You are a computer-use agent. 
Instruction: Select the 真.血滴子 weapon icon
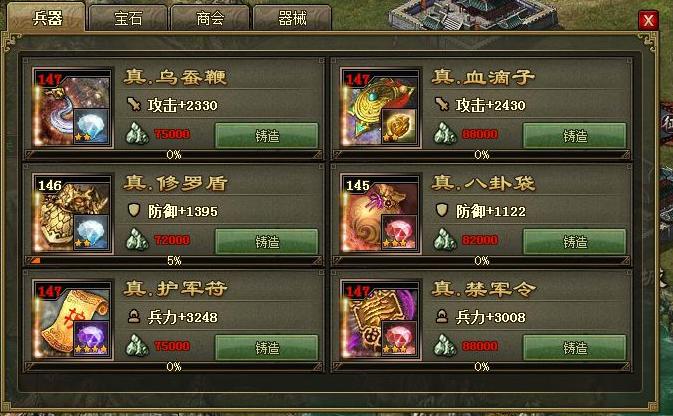click(381, 108)
